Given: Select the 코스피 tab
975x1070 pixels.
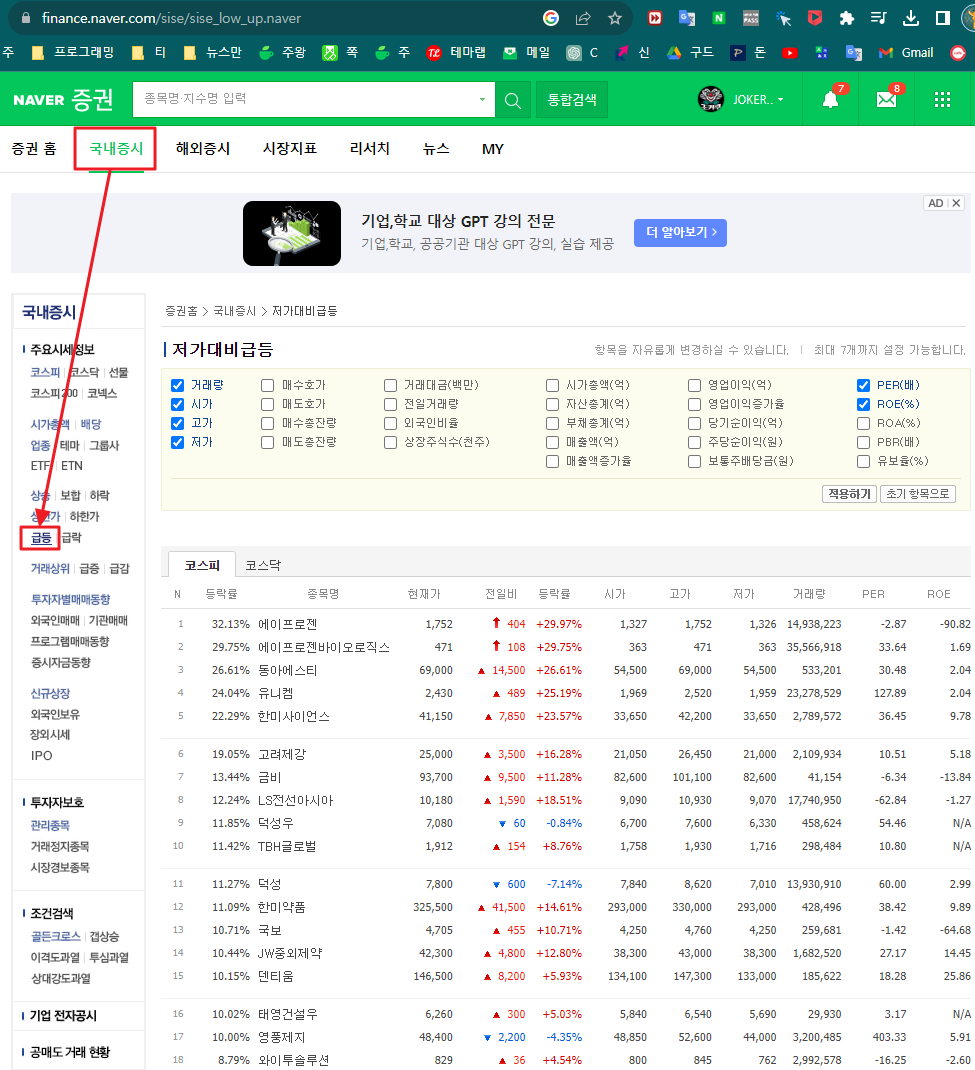Looking at the screenshot, I should click(202, 565).
